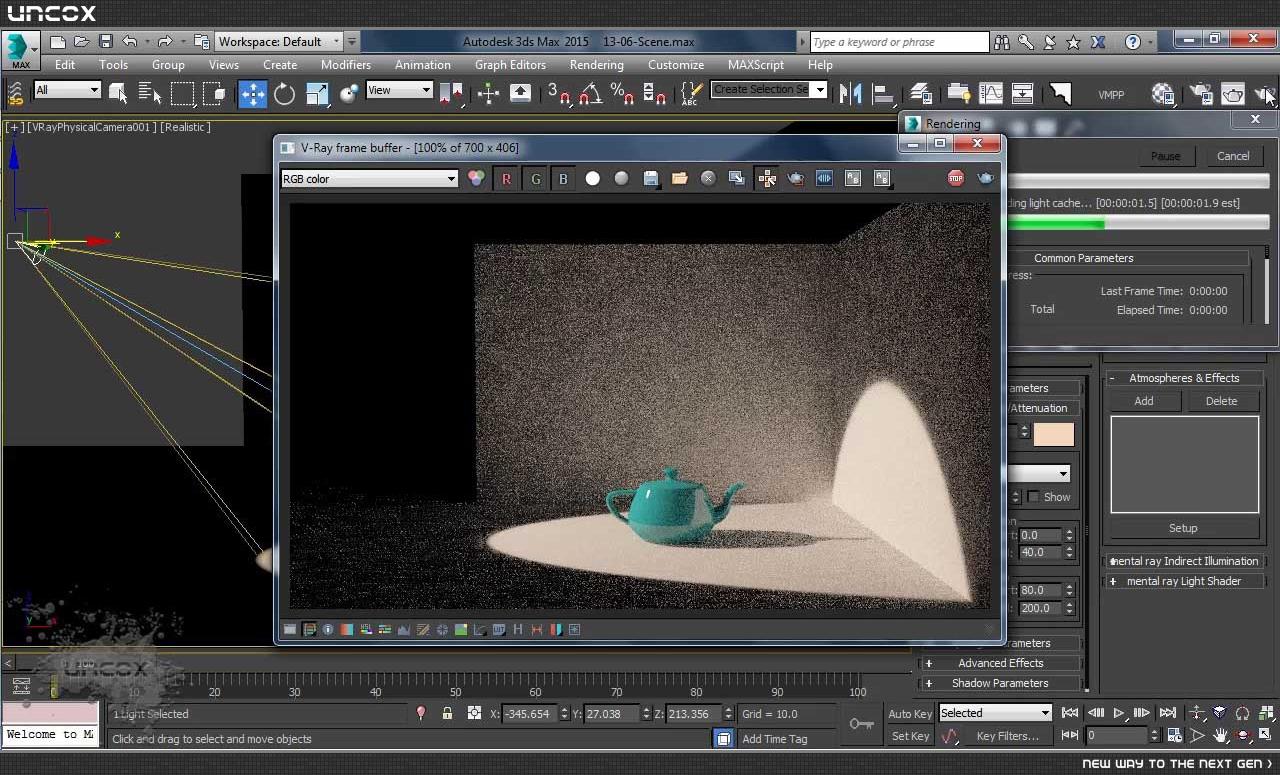Image resolution: width=1280 pixels, height=775 pixels.
Task: Expand the mental ray Light Shader rollout
Action: (x=1184, y=581)
